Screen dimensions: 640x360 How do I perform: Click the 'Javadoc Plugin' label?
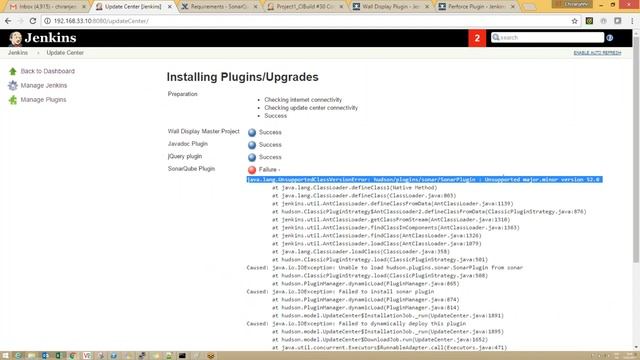pos(188,144)
